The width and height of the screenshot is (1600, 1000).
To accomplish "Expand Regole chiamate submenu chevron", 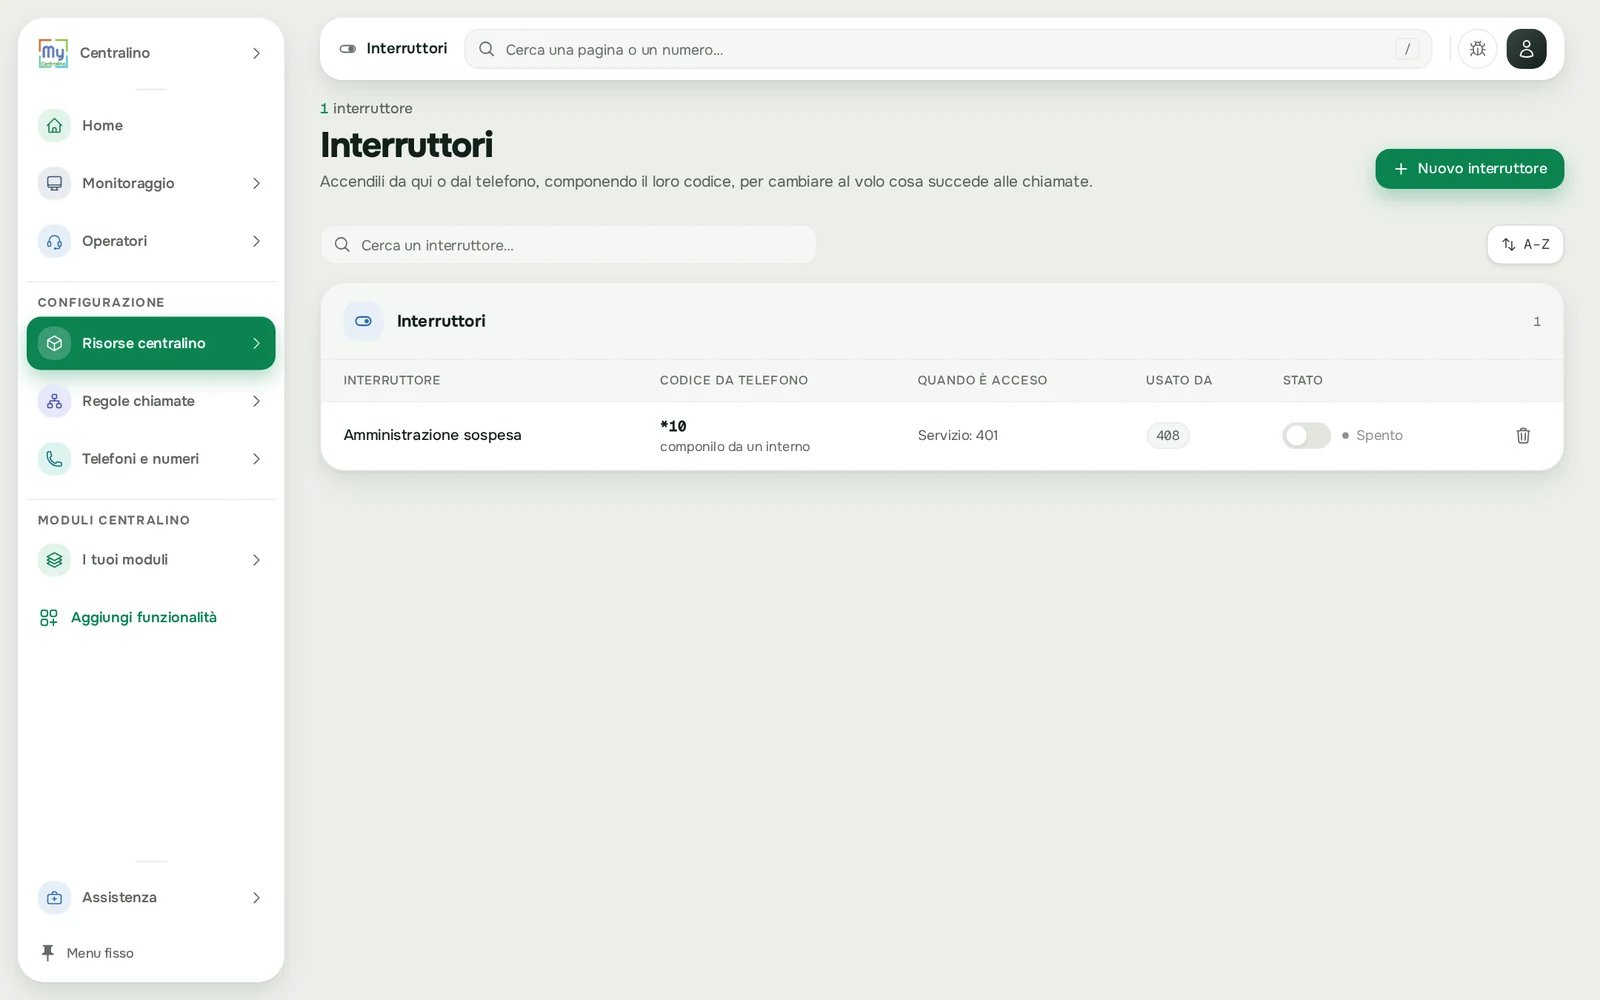I will [256, 401].
